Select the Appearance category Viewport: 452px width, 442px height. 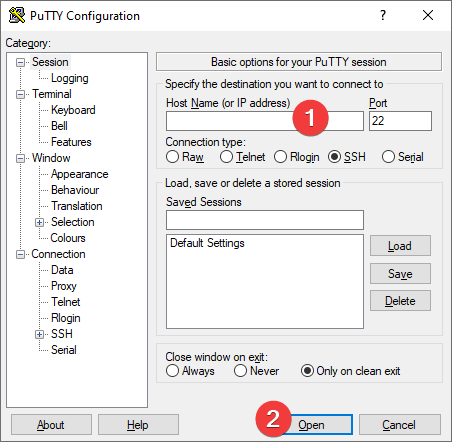pyautogui.click(x=80, y=174)
